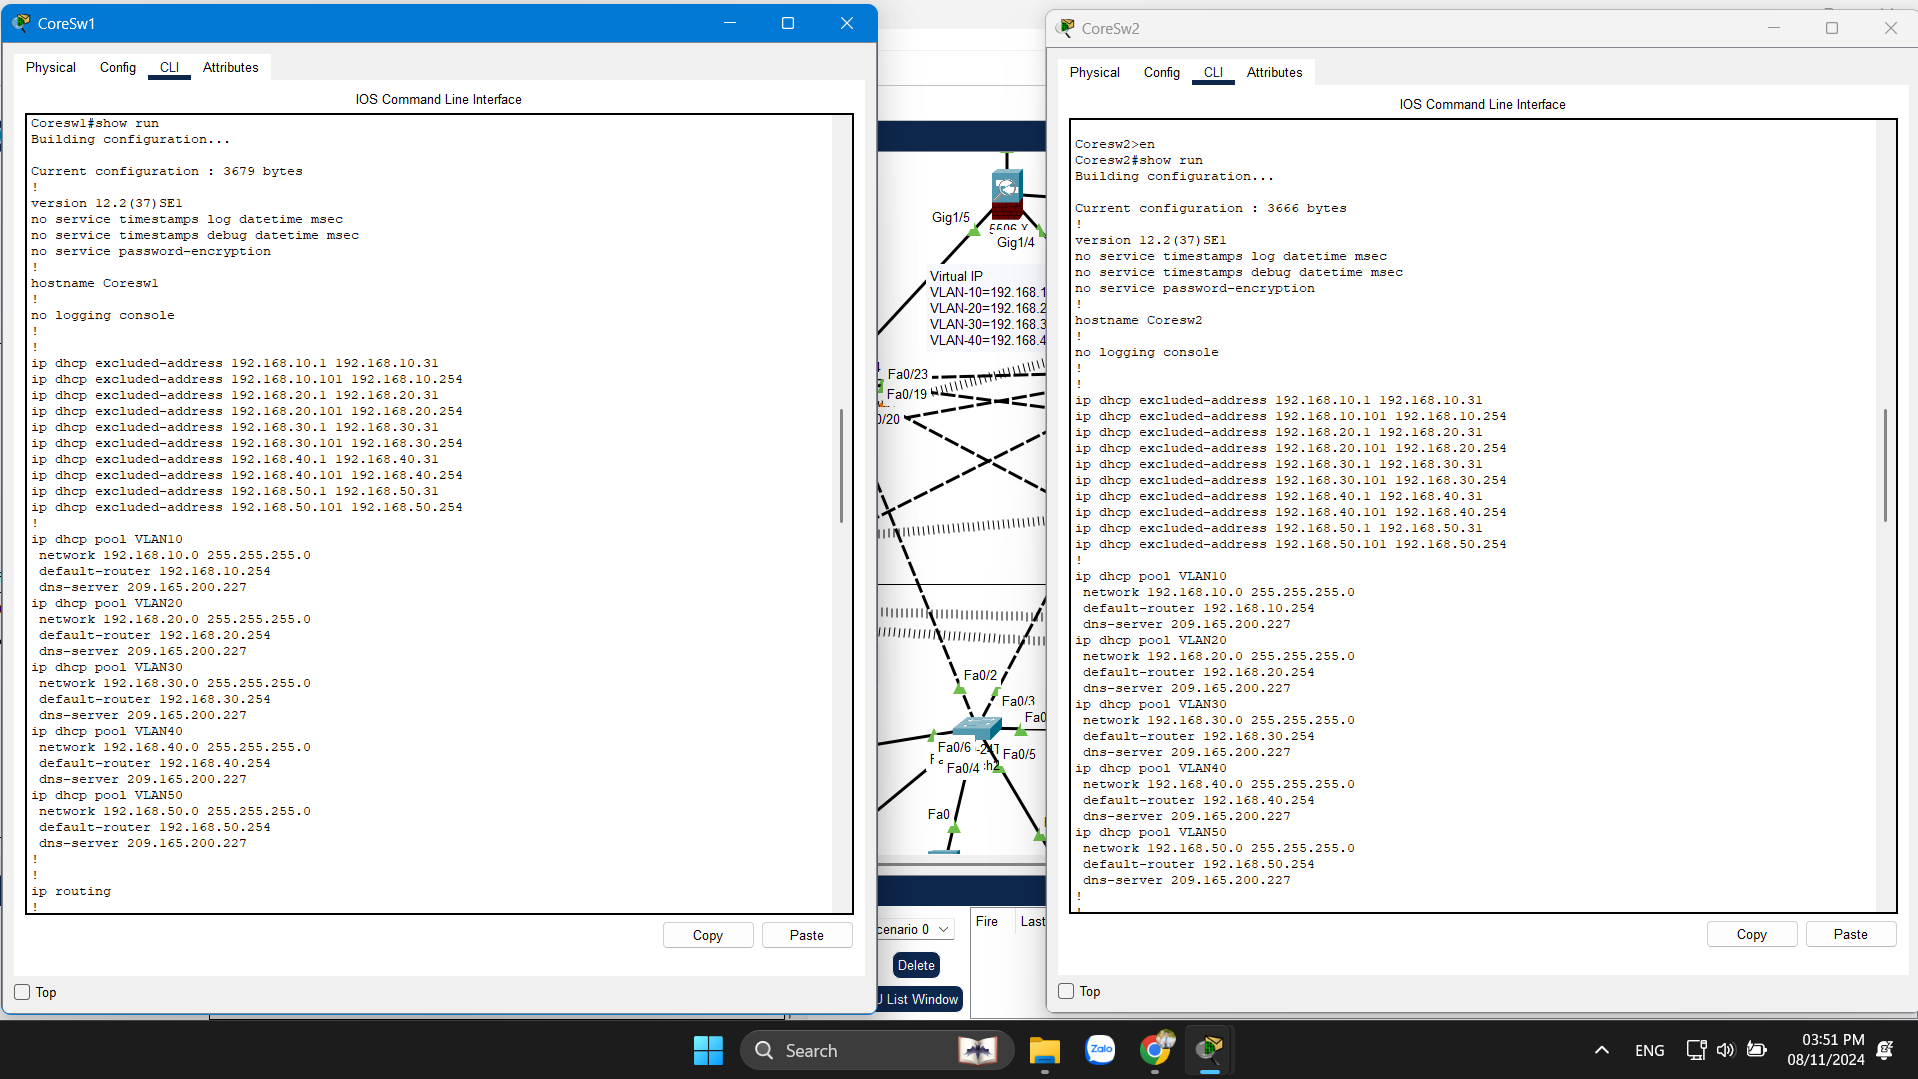Open the Physical tab in CoreSw1 window
Screen dimensions: 1918x1079
coord(51,67)
